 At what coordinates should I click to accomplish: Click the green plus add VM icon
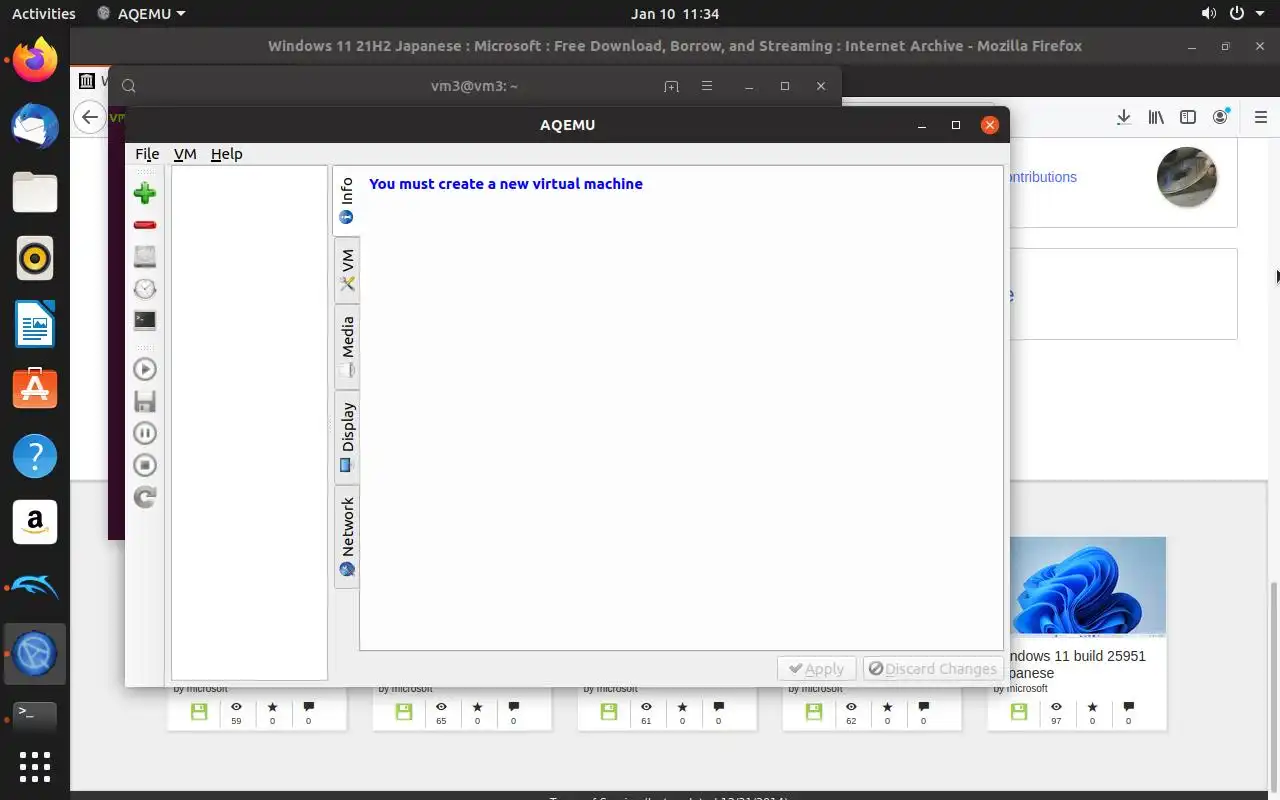(x=145, y=193)
